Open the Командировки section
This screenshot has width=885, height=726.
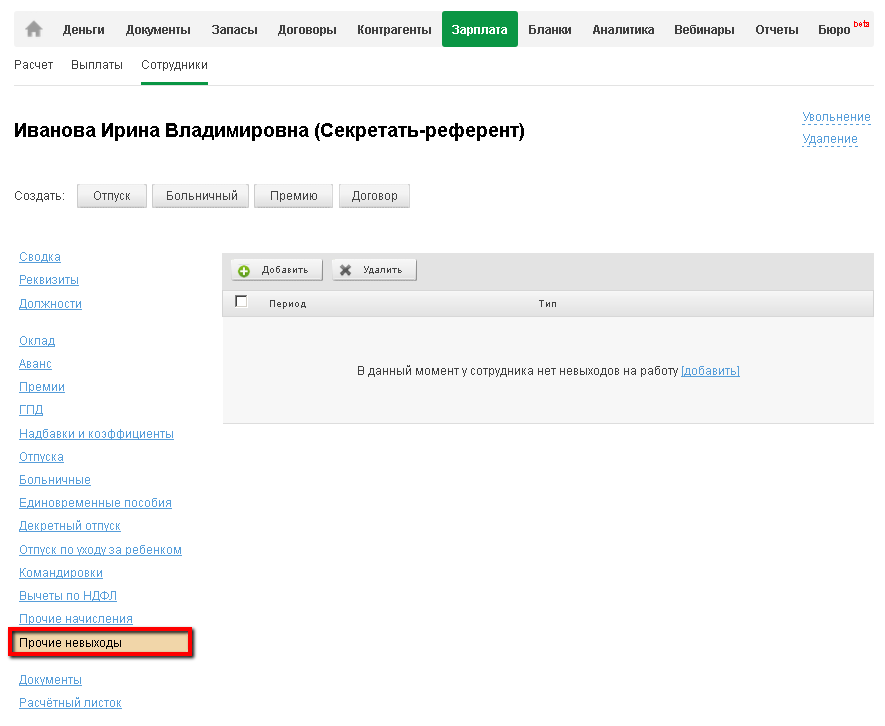61,573
